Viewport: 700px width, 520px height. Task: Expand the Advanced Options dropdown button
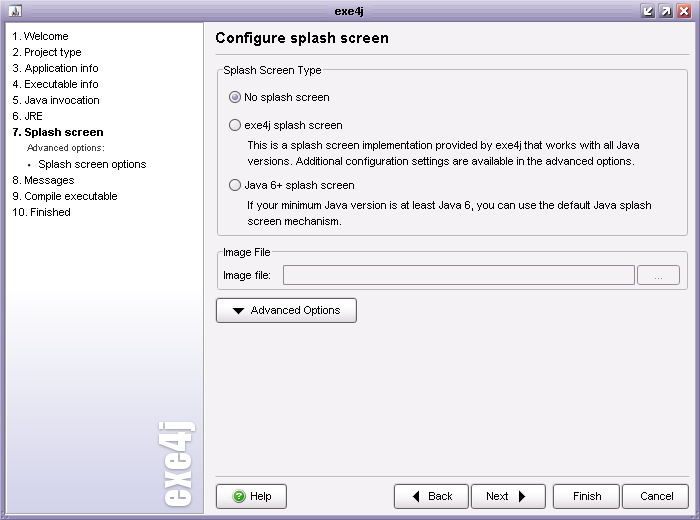click(286, 310)
